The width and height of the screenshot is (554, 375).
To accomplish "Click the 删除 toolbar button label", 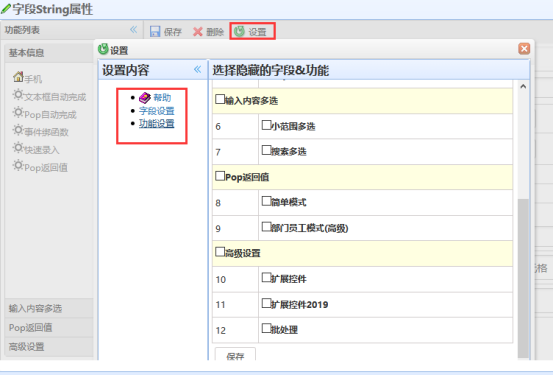I will pyautogui.click(x=215, y=32).
